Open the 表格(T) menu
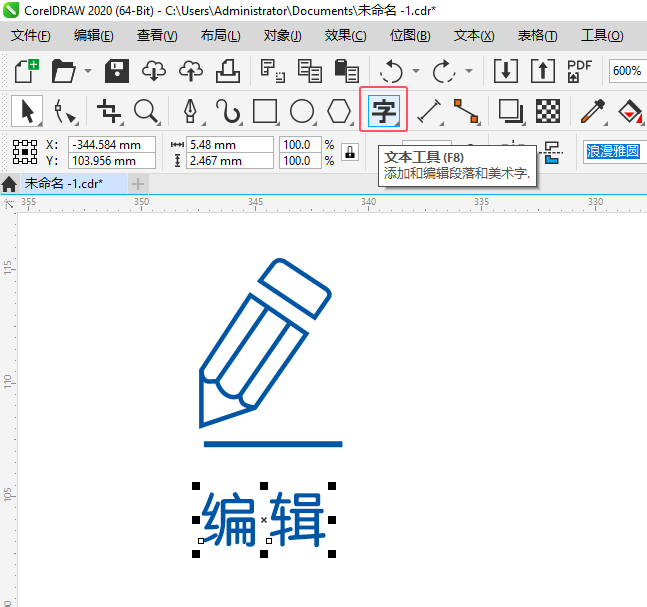647x607 pixels. (538, 35)
